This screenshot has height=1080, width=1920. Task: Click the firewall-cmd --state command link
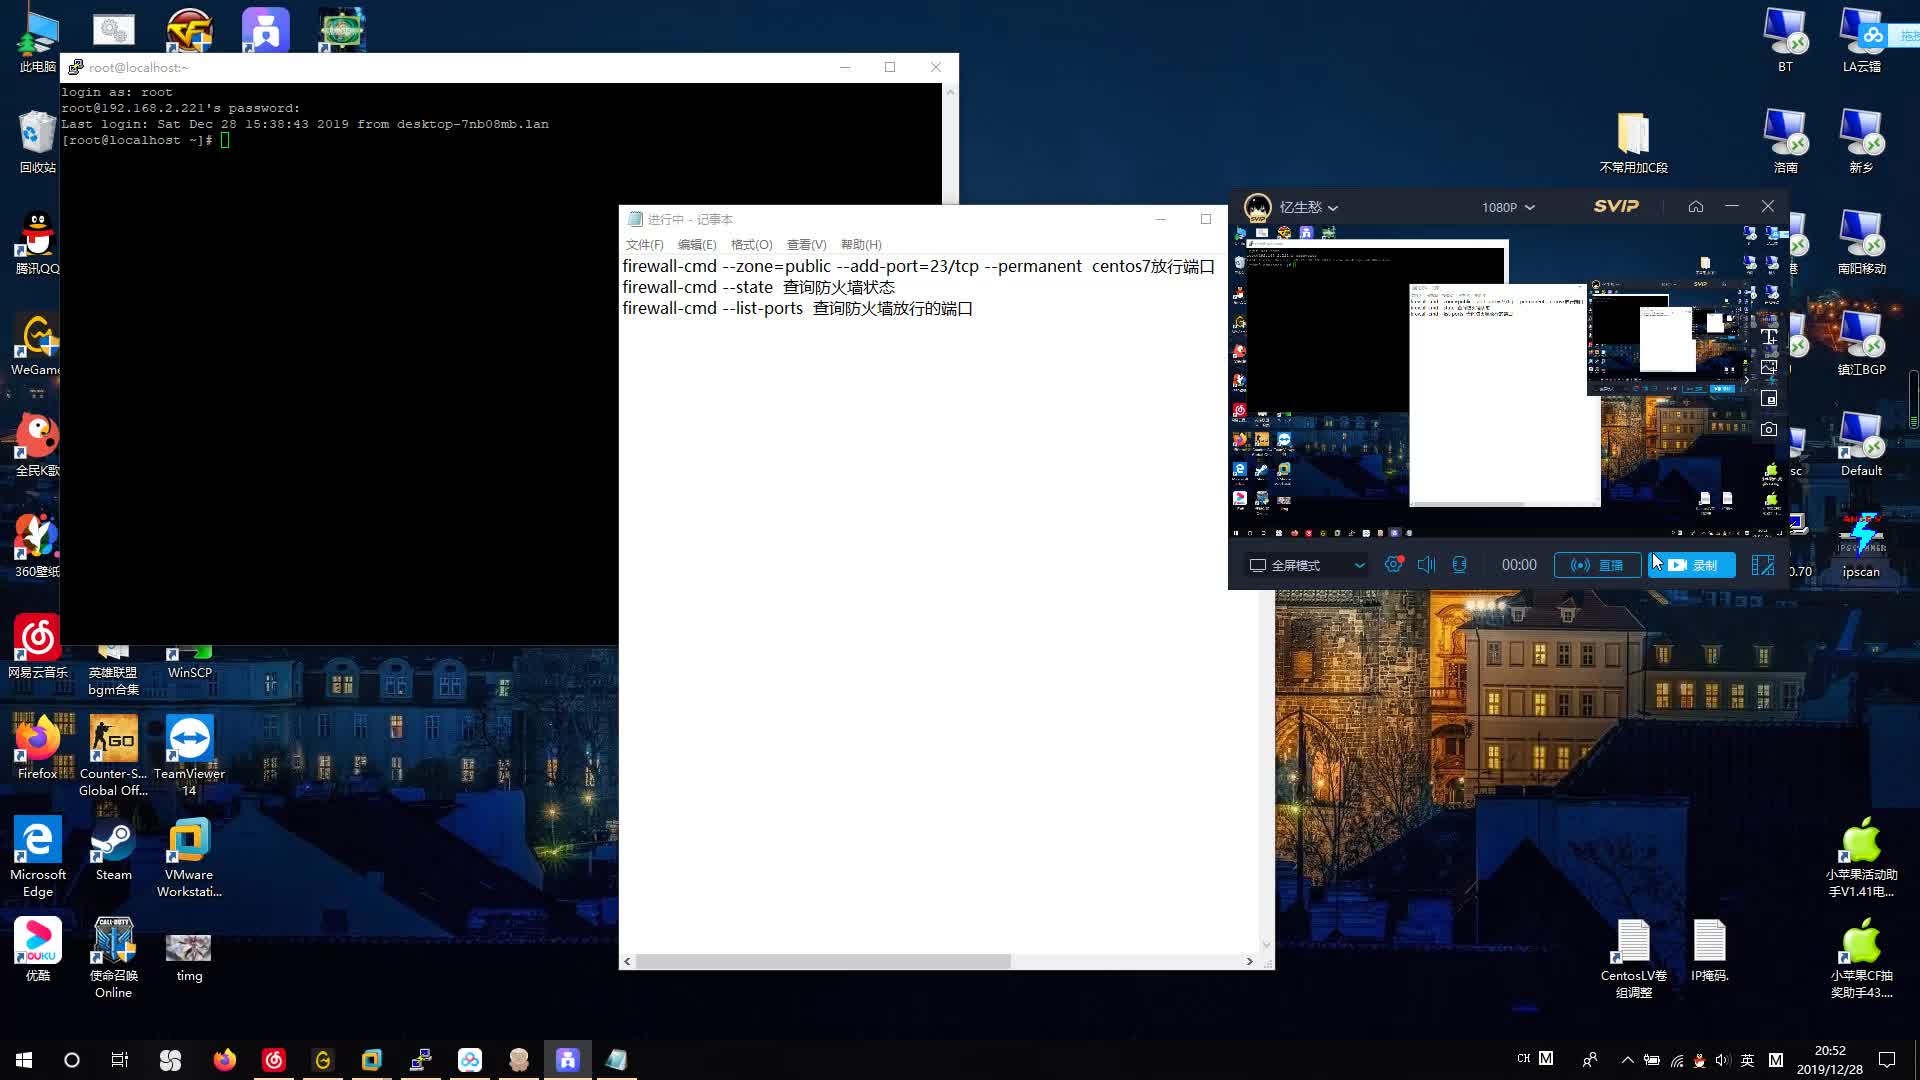tap(698, 286)
